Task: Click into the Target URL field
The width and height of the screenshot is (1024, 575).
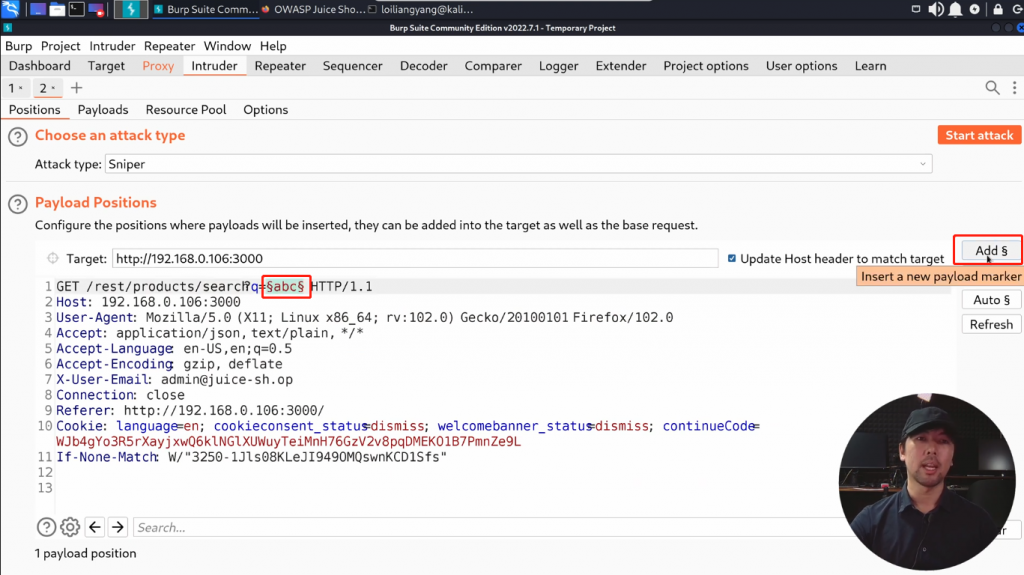Action: tap(415, 259)
